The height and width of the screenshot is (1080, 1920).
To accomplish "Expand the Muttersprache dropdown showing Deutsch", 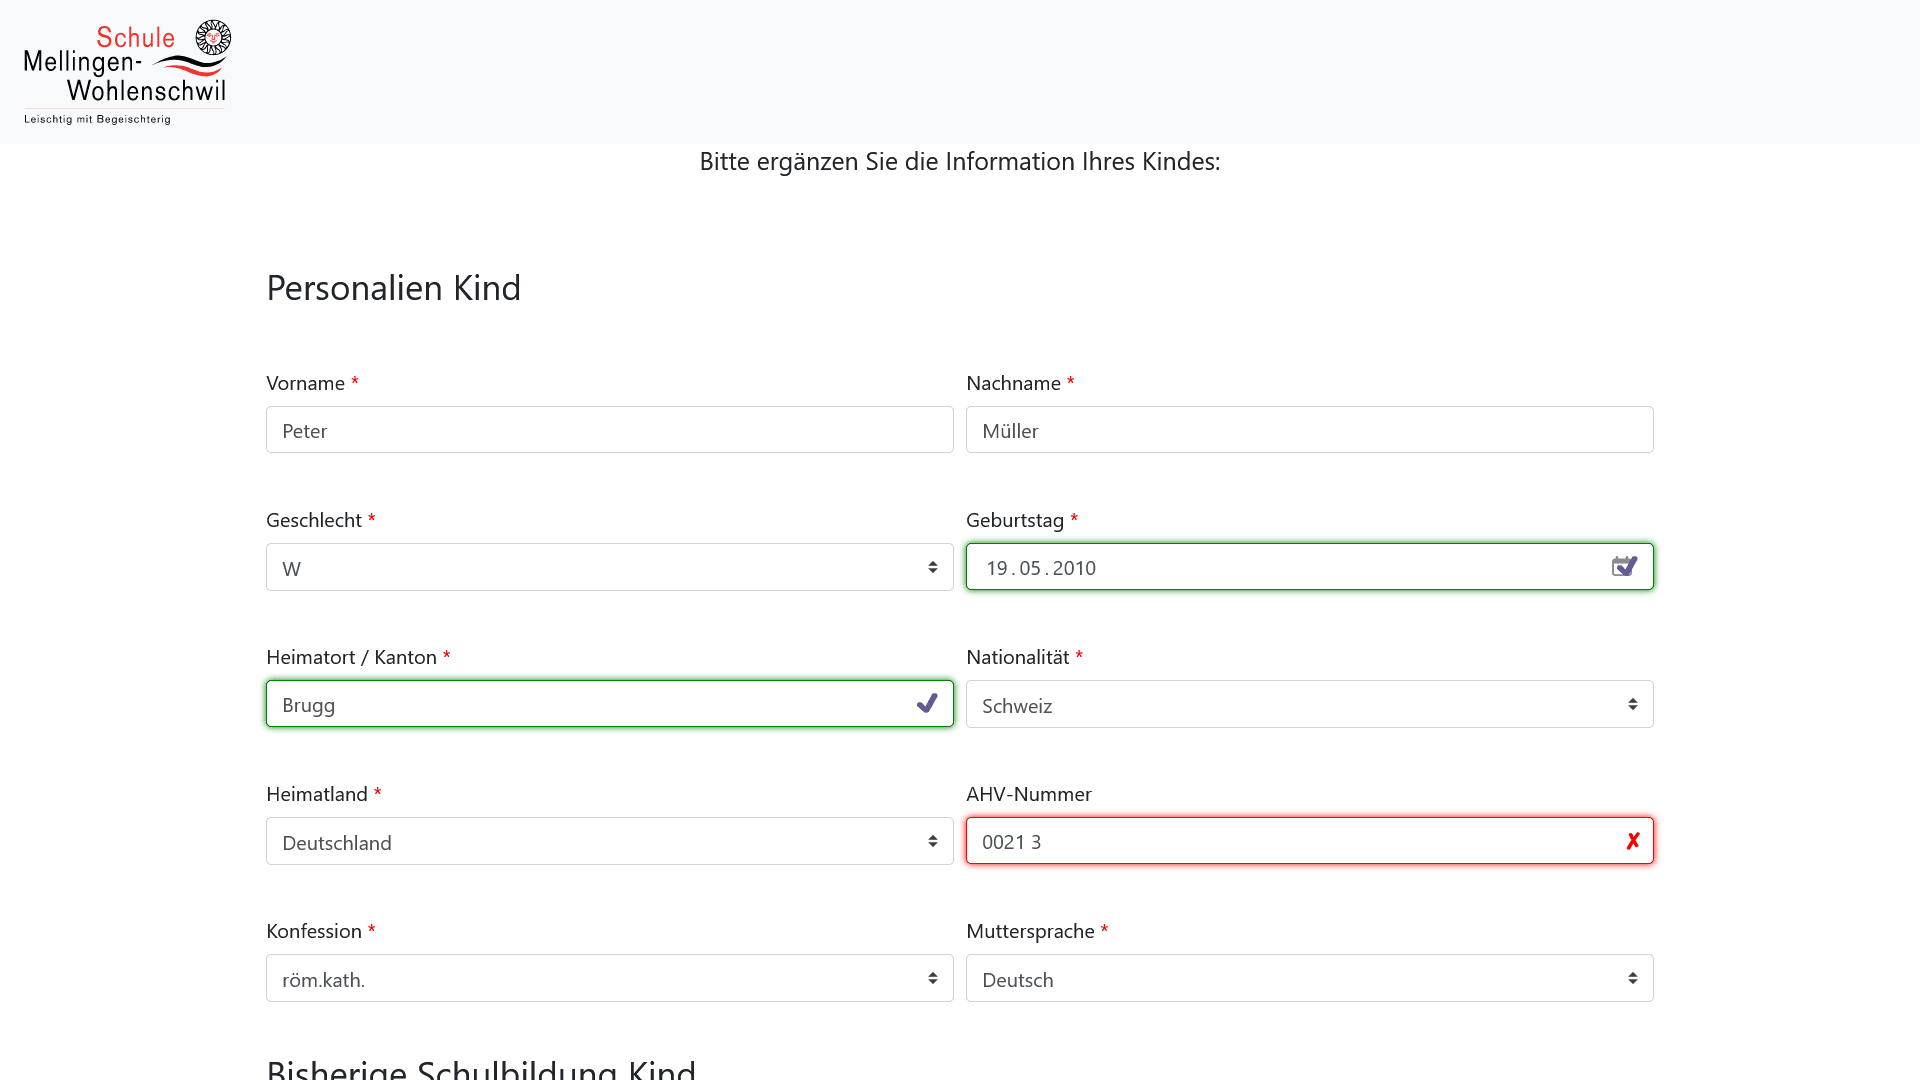I will coord(1310,978).
